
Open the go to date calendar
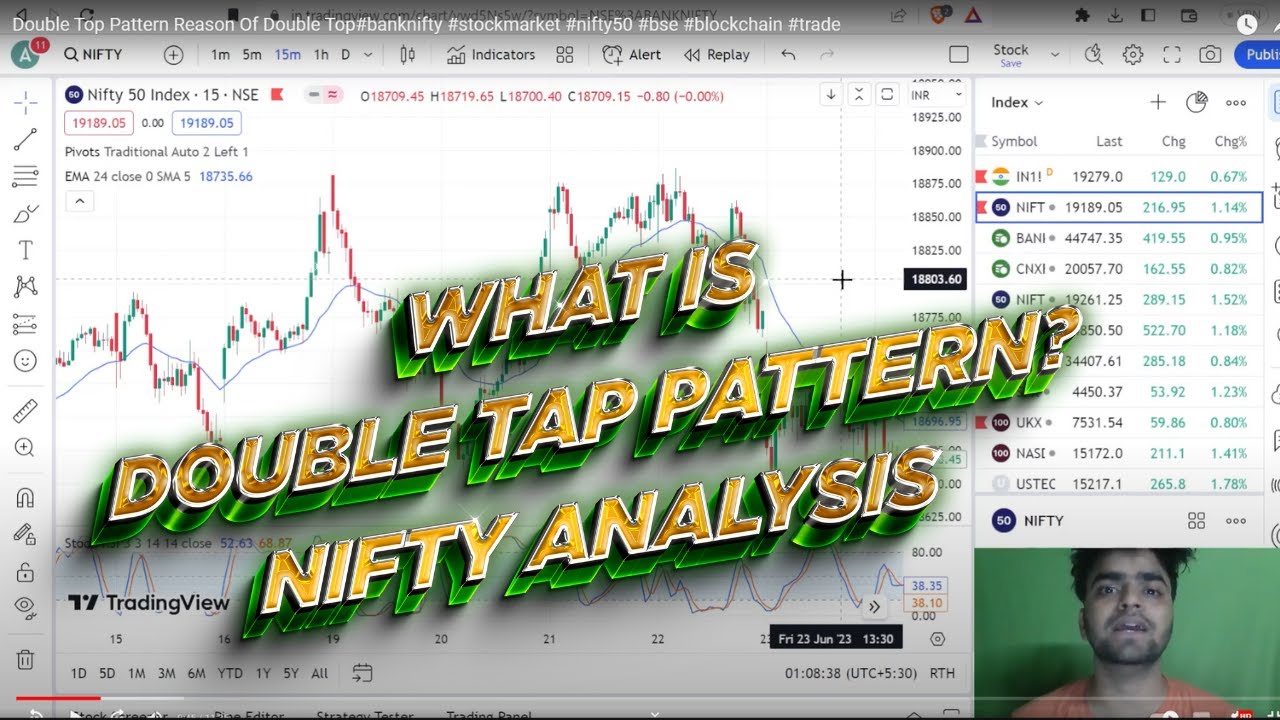[362, 673]
